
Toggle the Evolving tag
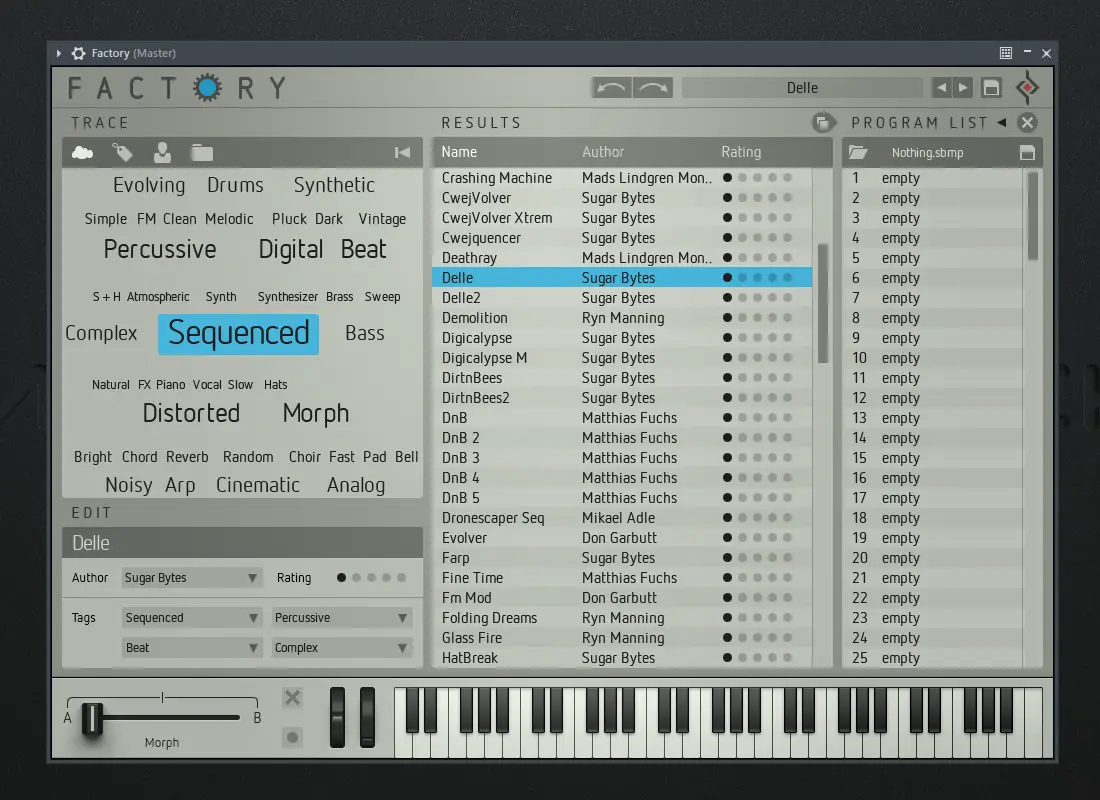coord(149,185)
